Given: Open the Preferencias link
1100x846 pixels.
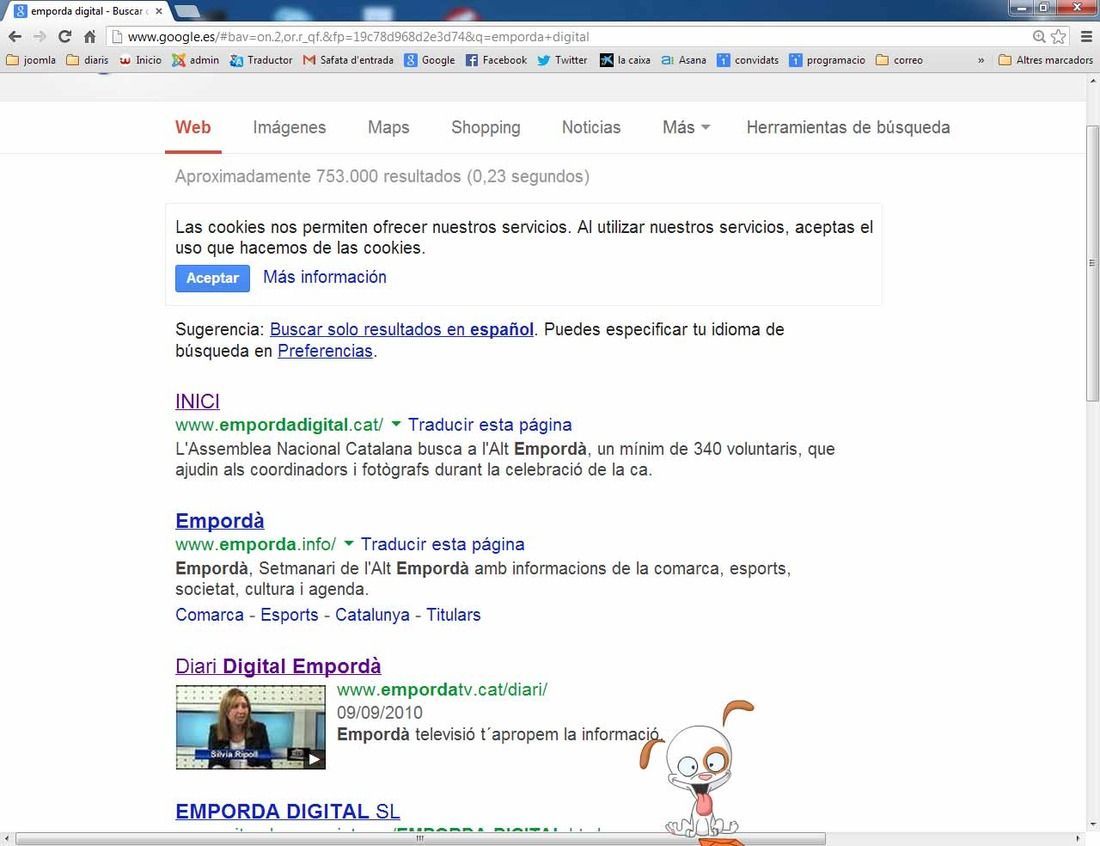Looking at the screenshot, I should pos(325,351).
